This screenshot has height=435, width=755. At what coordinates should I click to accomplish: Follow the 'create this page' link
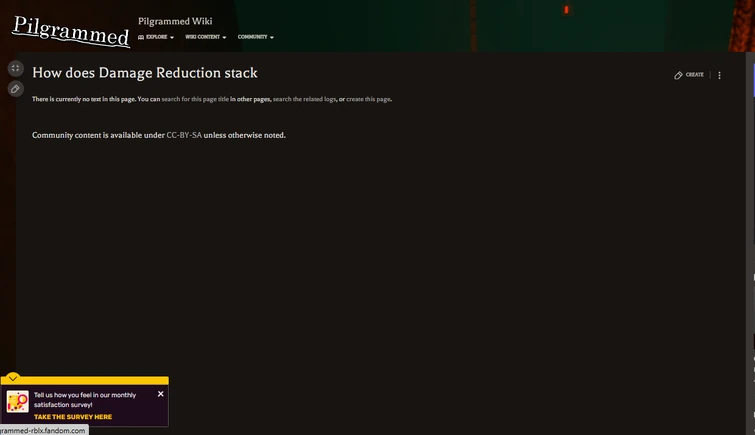click(368, 99)
